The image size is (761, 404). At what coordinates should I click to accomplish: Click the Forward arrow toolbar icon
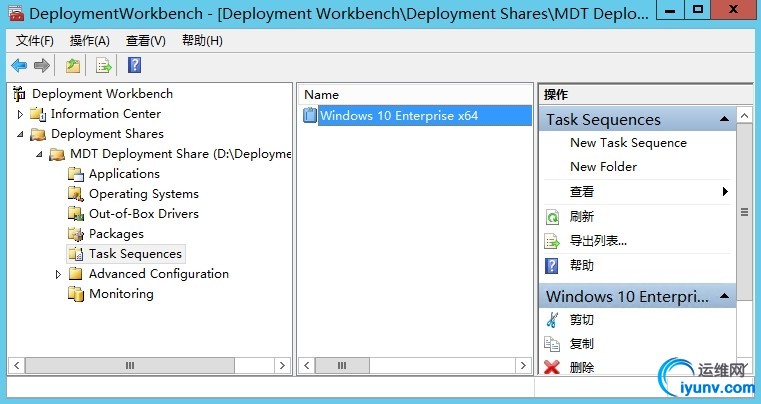42,65
